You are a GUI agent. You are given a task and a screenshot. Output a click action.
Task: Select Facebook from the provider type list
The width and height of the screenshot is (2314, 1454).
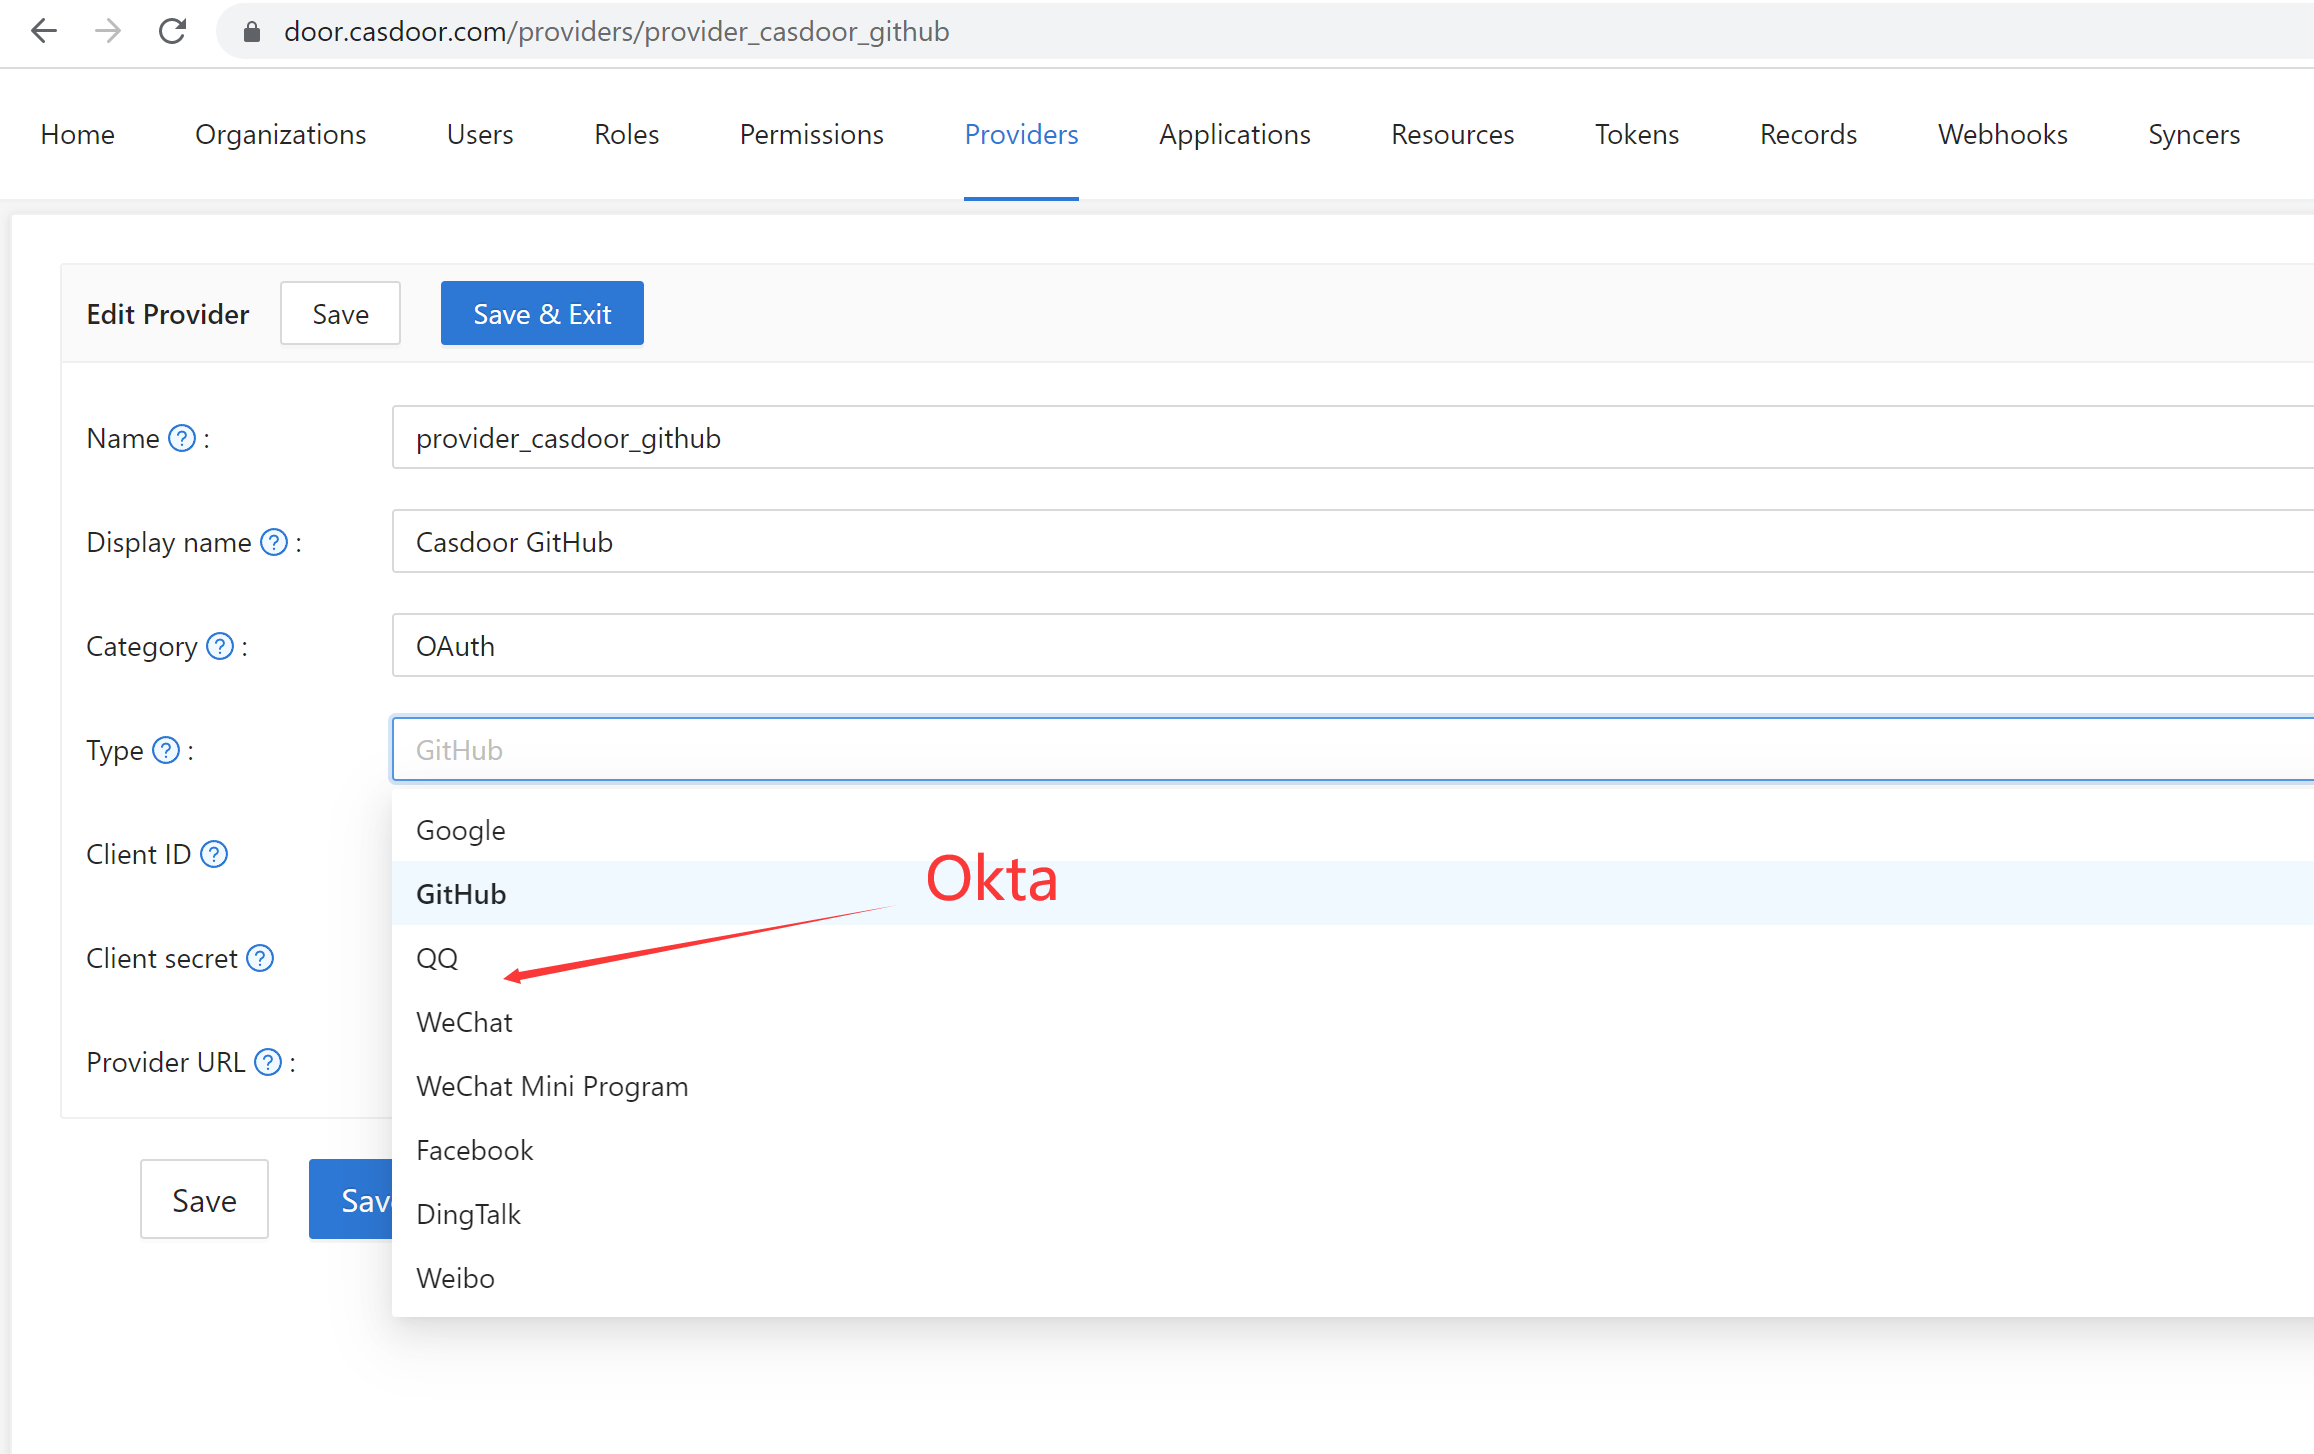474,1149
